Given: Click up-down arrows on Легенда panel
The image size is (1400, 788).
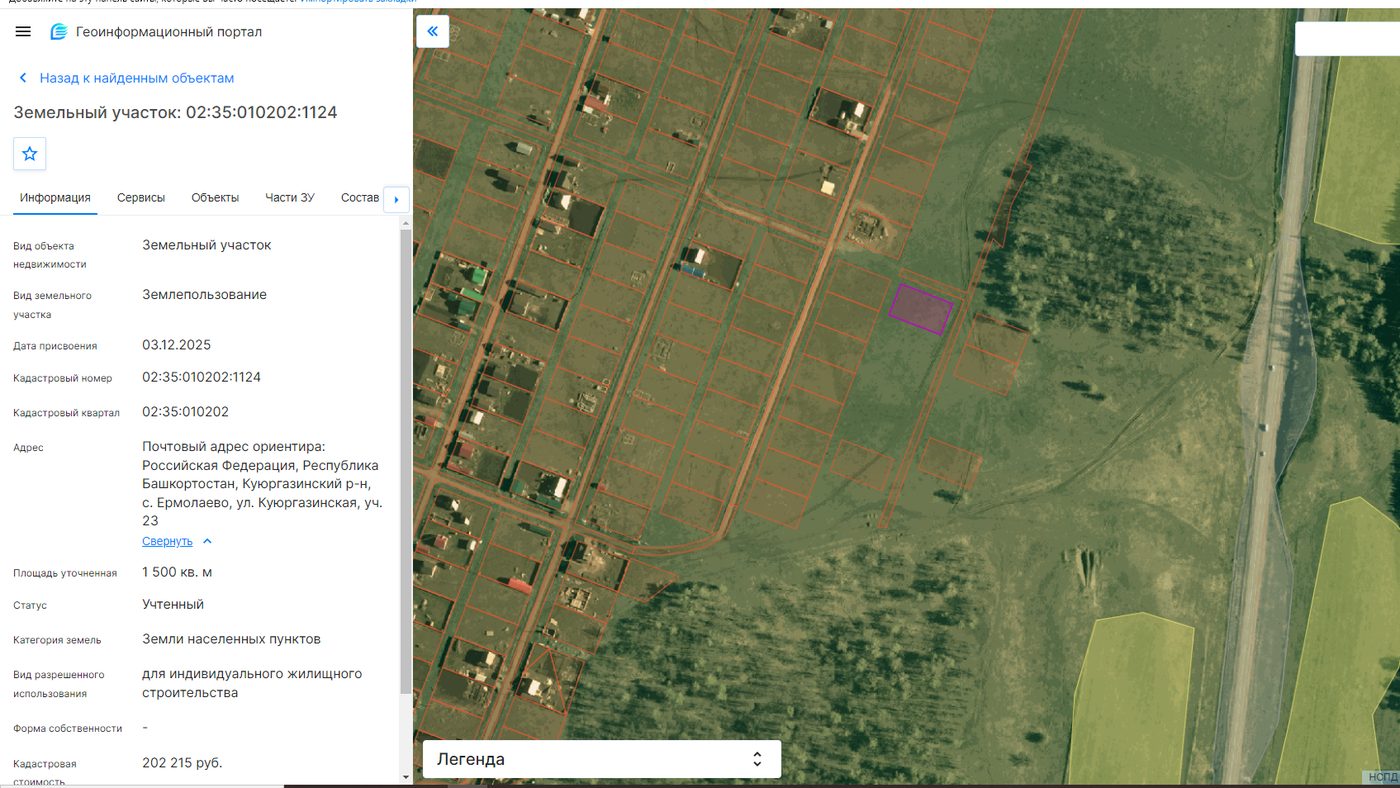Looking at the screenshot, I should pos(757,759).
